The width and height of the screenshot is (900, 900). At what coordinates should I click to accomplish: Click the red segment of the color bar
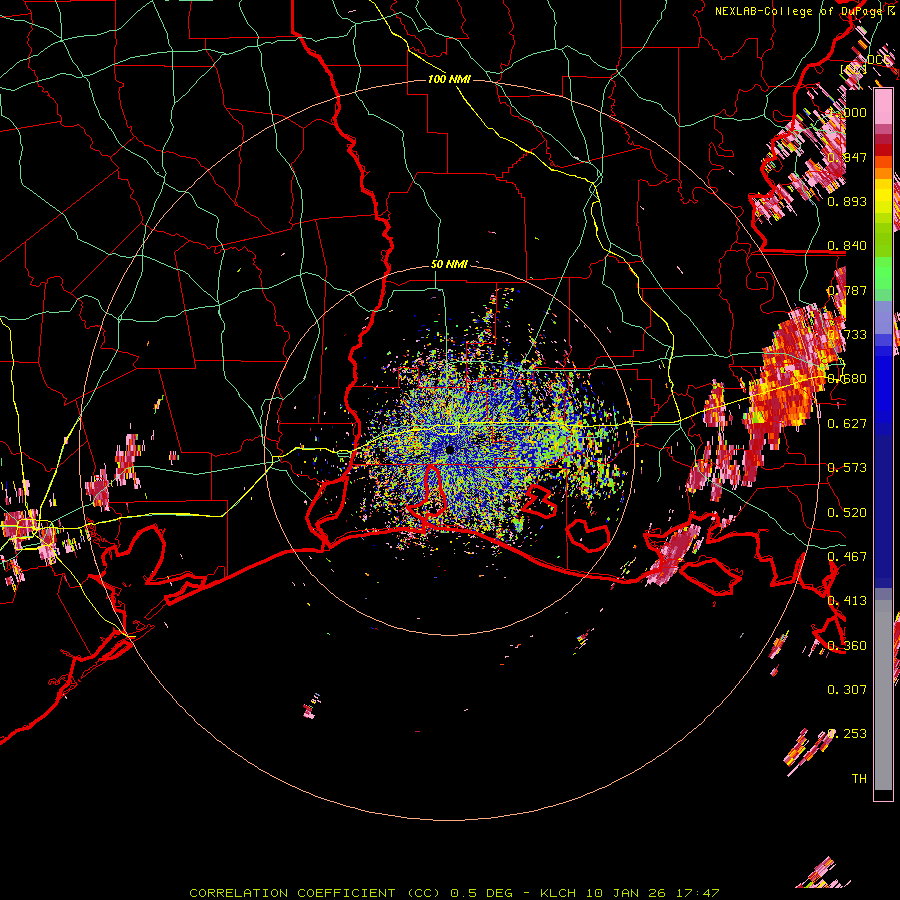point(883,150)
